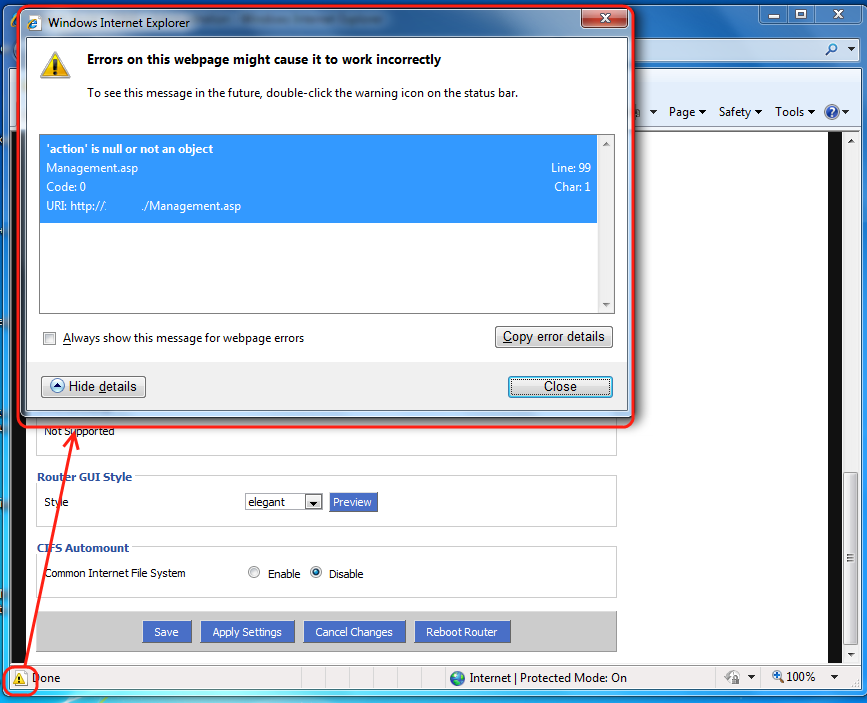Click the Internet zone globe icon
The height and width of the screenshot is (703, 867).
pyautogui.click(x=457, y=678)
